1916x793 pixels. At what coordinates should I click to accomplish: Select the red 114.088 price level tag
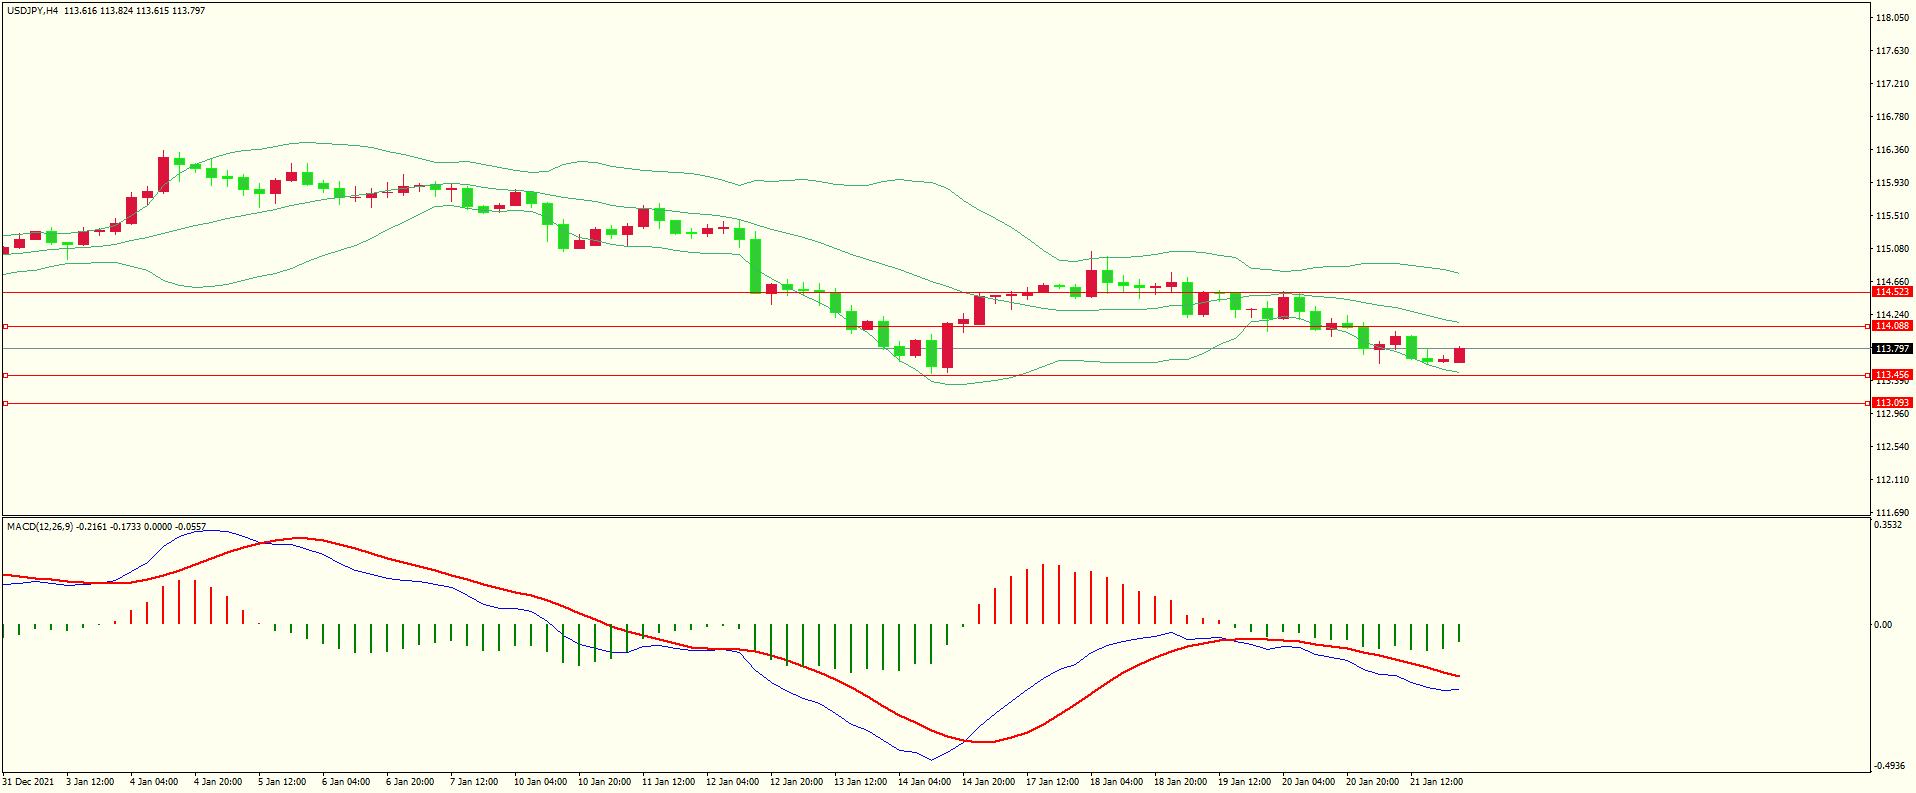[1891, 326]
